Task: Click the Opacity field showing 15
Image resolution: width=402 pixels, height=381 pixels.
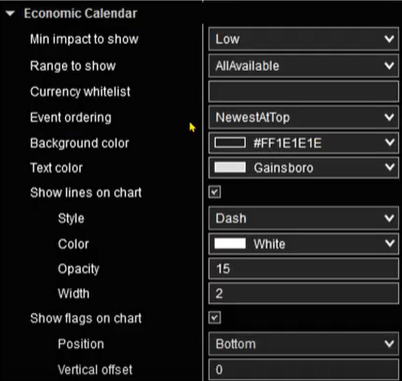Action: click(303, 268)
